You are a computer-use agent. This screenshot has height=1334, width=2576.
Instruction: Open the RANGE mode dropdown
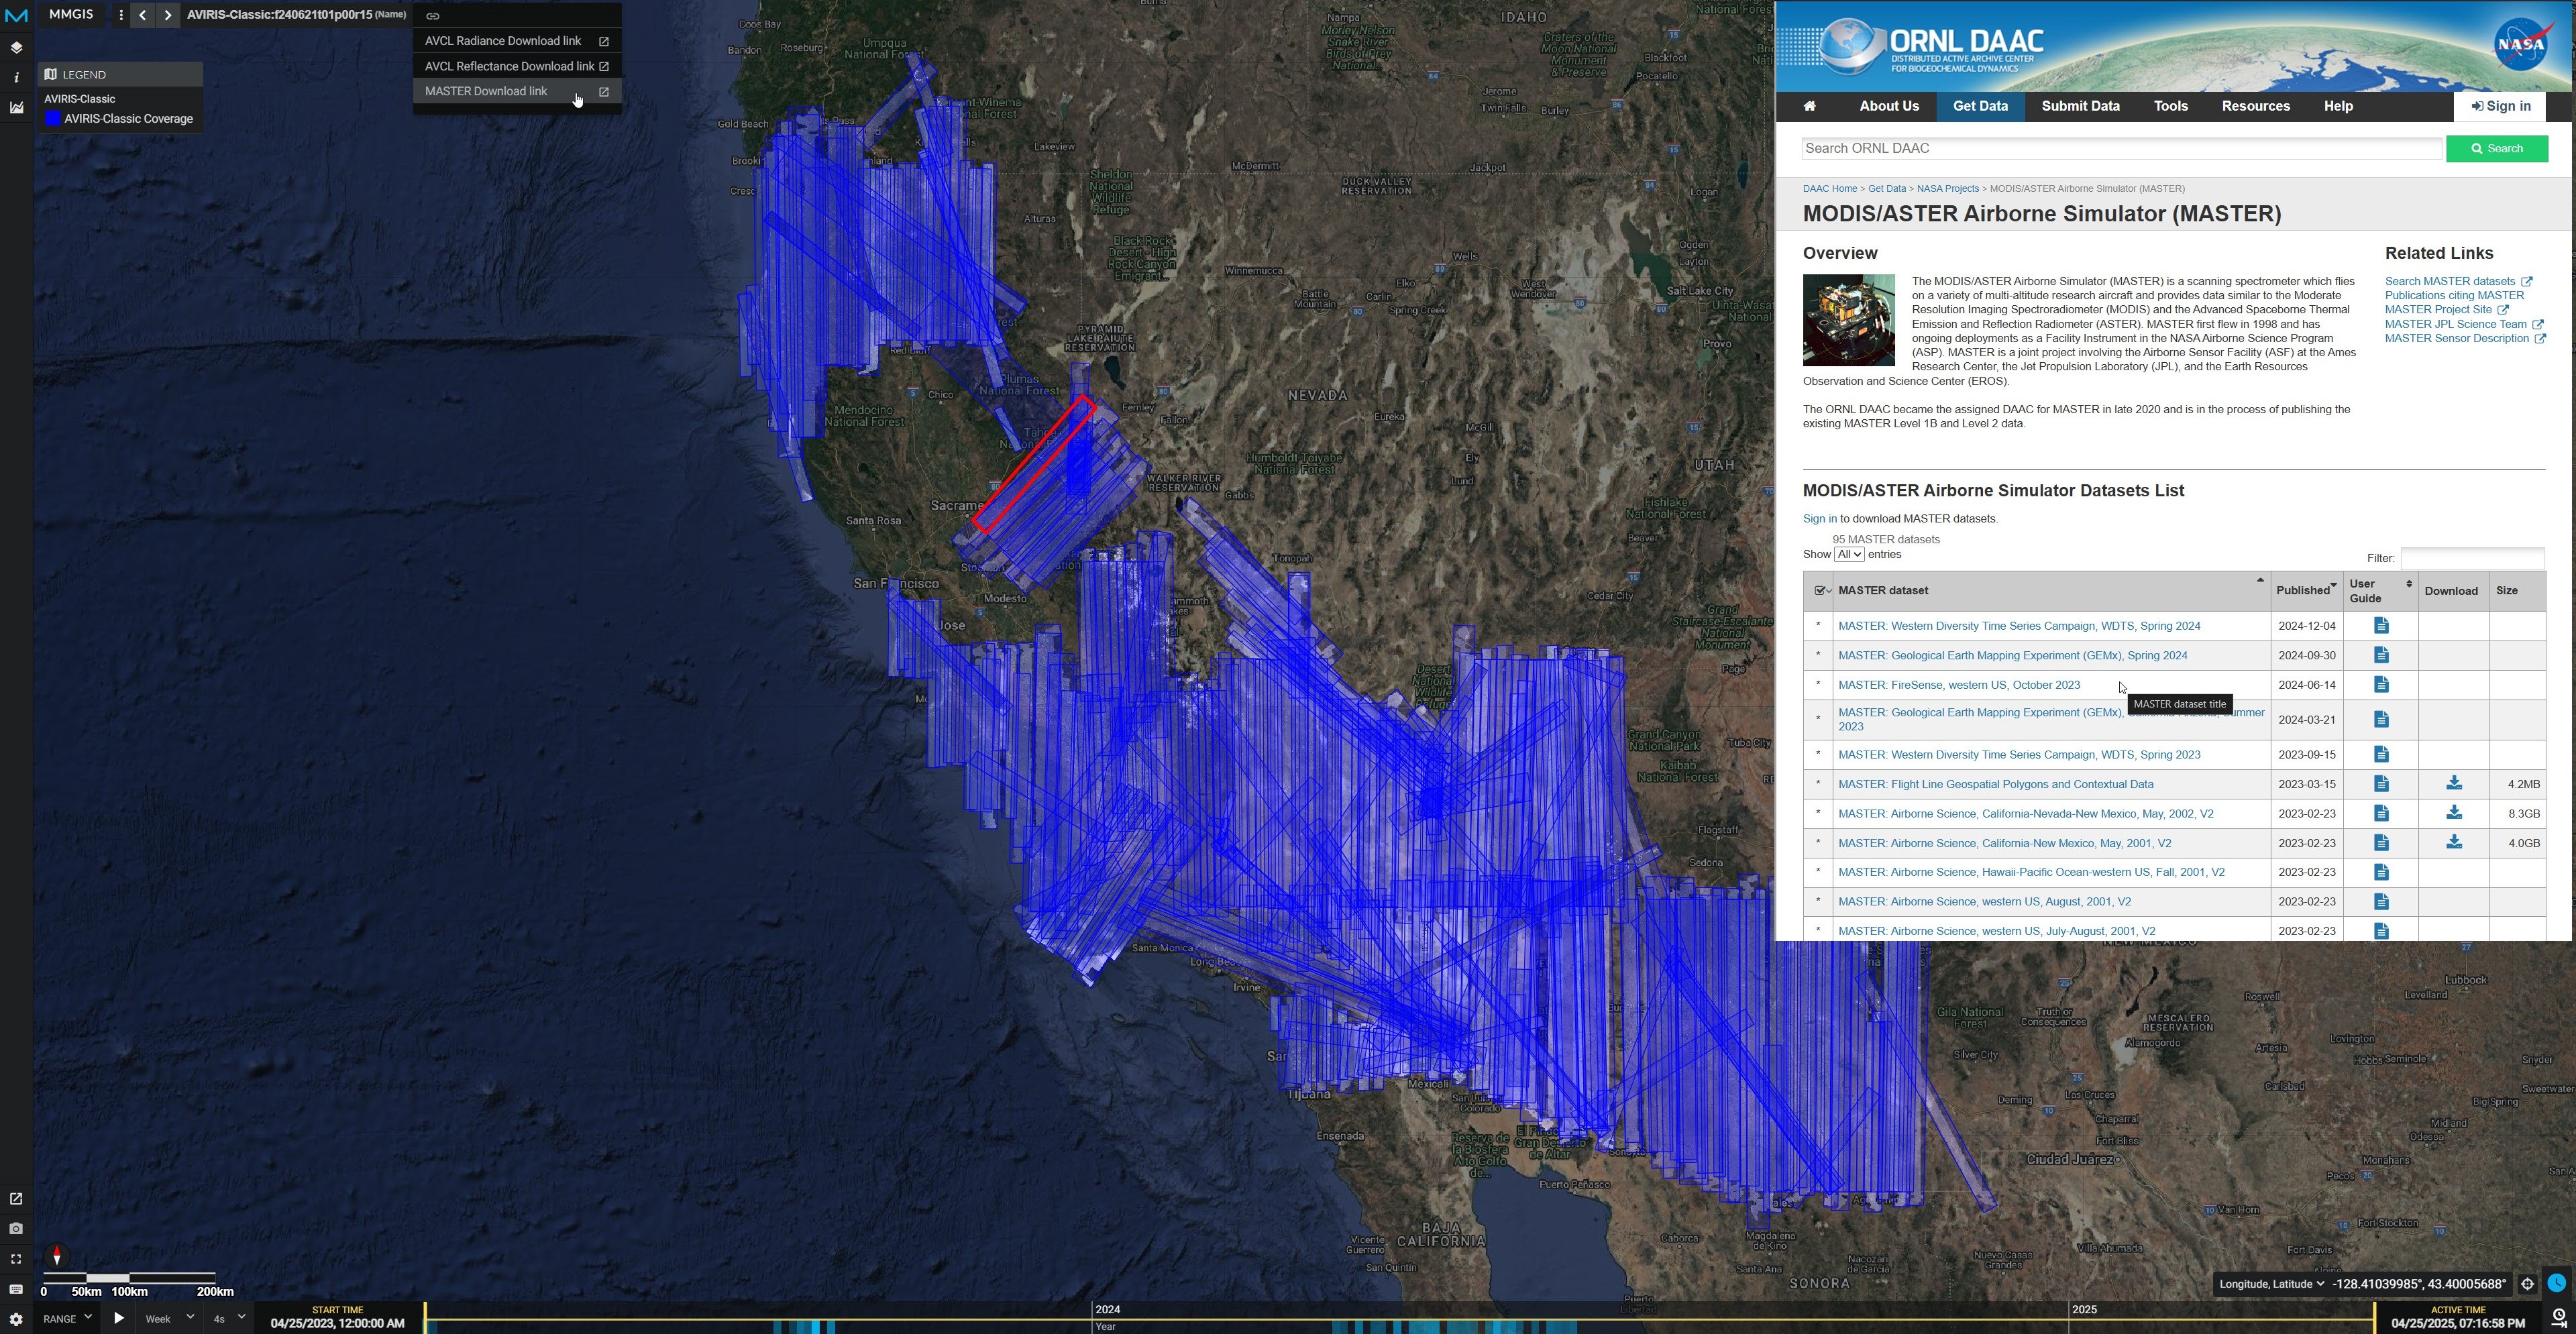[68, 1318]
